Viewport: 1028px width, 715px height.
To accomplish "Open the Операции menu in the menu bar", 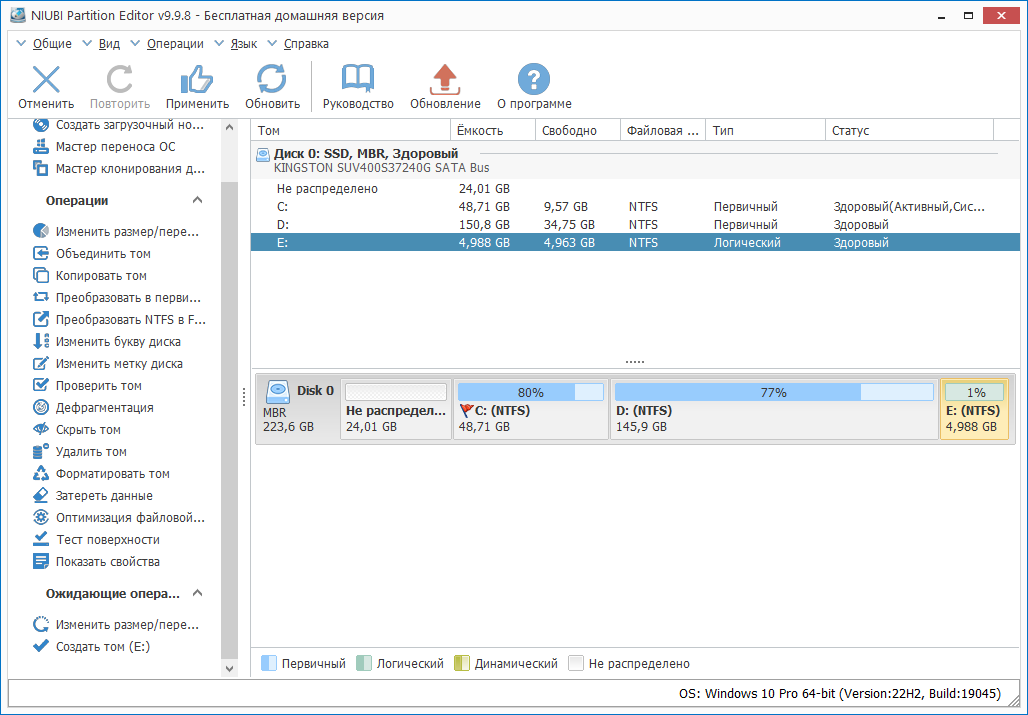I will pos(167,44).
